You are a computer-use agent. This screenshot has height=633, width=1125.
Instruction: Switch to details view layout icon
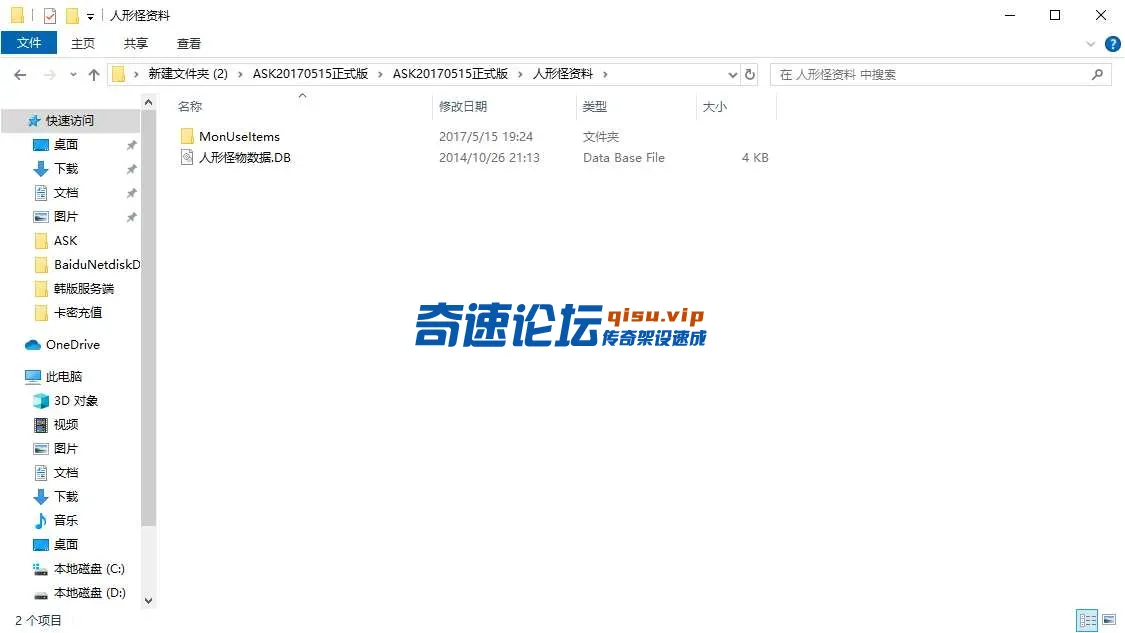tap(1087, 620)
